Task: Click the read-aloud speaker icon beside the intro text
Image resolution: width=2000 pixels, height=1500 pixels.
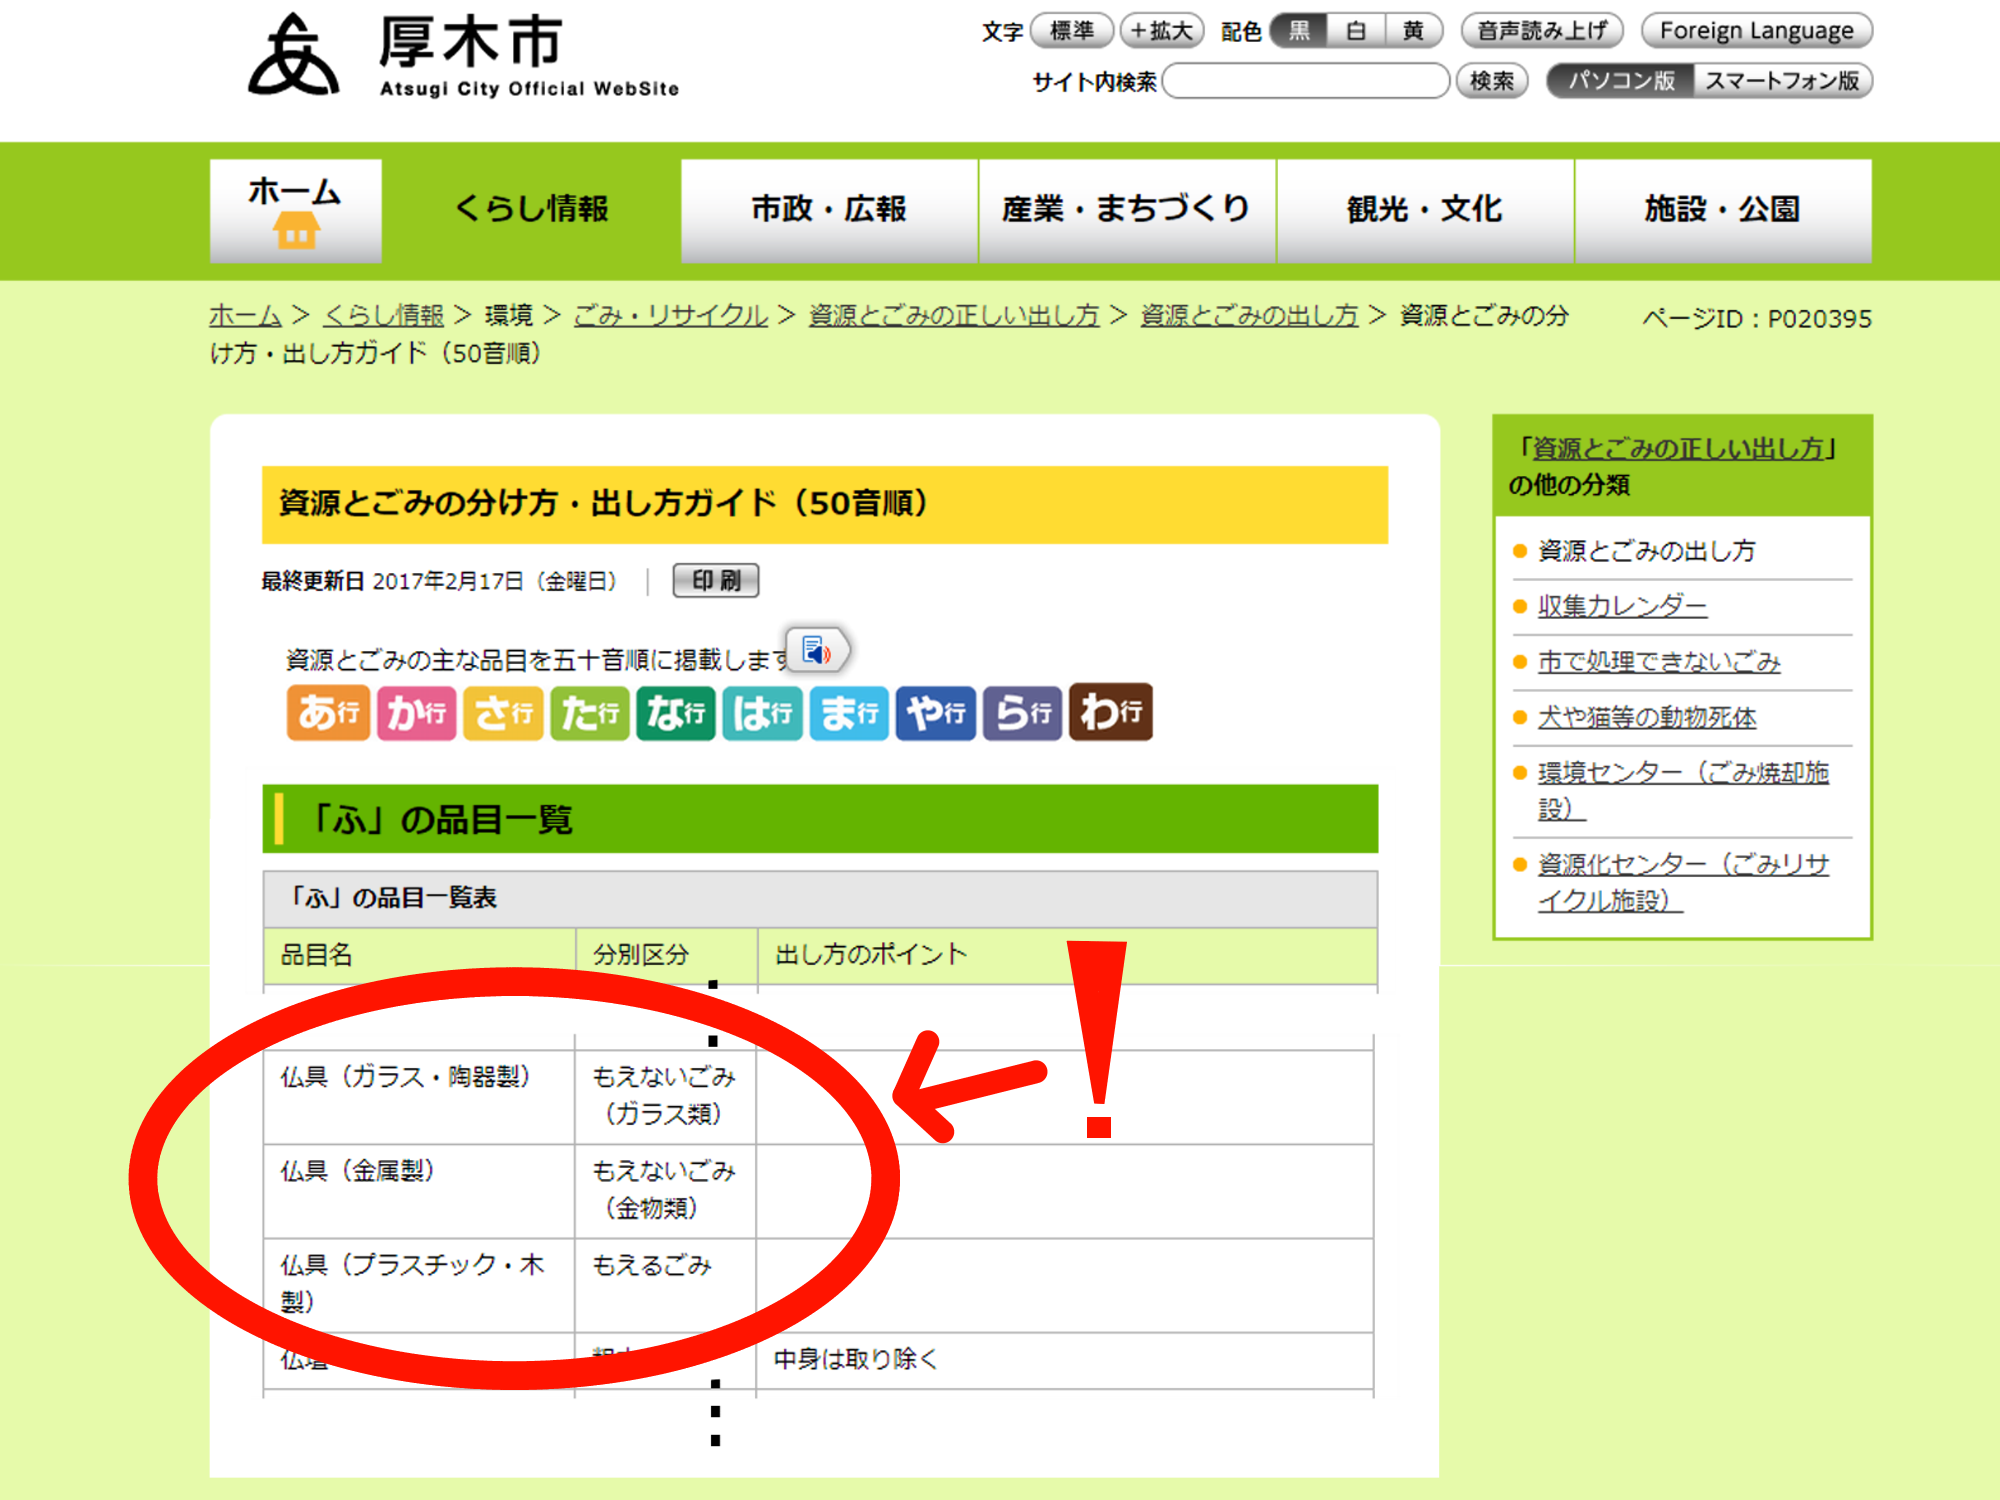Action: tap(817, 651)
